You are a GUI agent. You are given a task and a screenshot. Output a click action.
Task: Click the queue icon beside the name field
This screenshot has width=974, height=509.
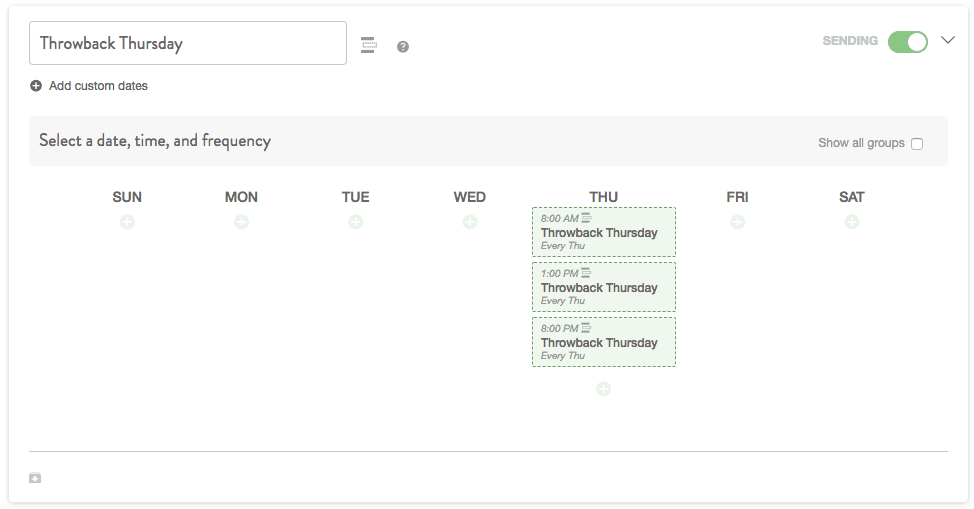point(368,45)
